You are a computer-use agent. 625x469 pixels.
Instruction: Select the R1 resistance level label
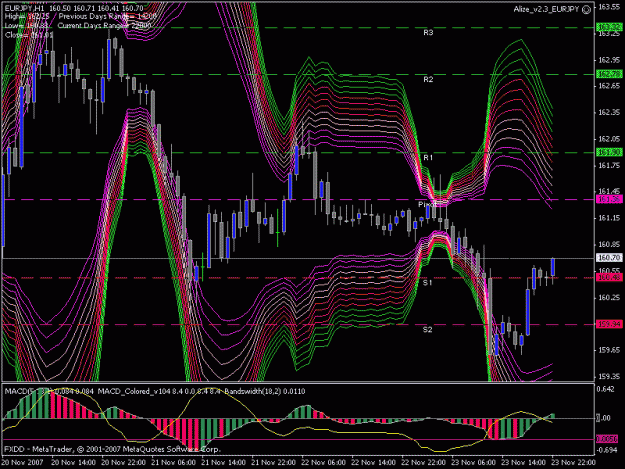pos(428,158)
